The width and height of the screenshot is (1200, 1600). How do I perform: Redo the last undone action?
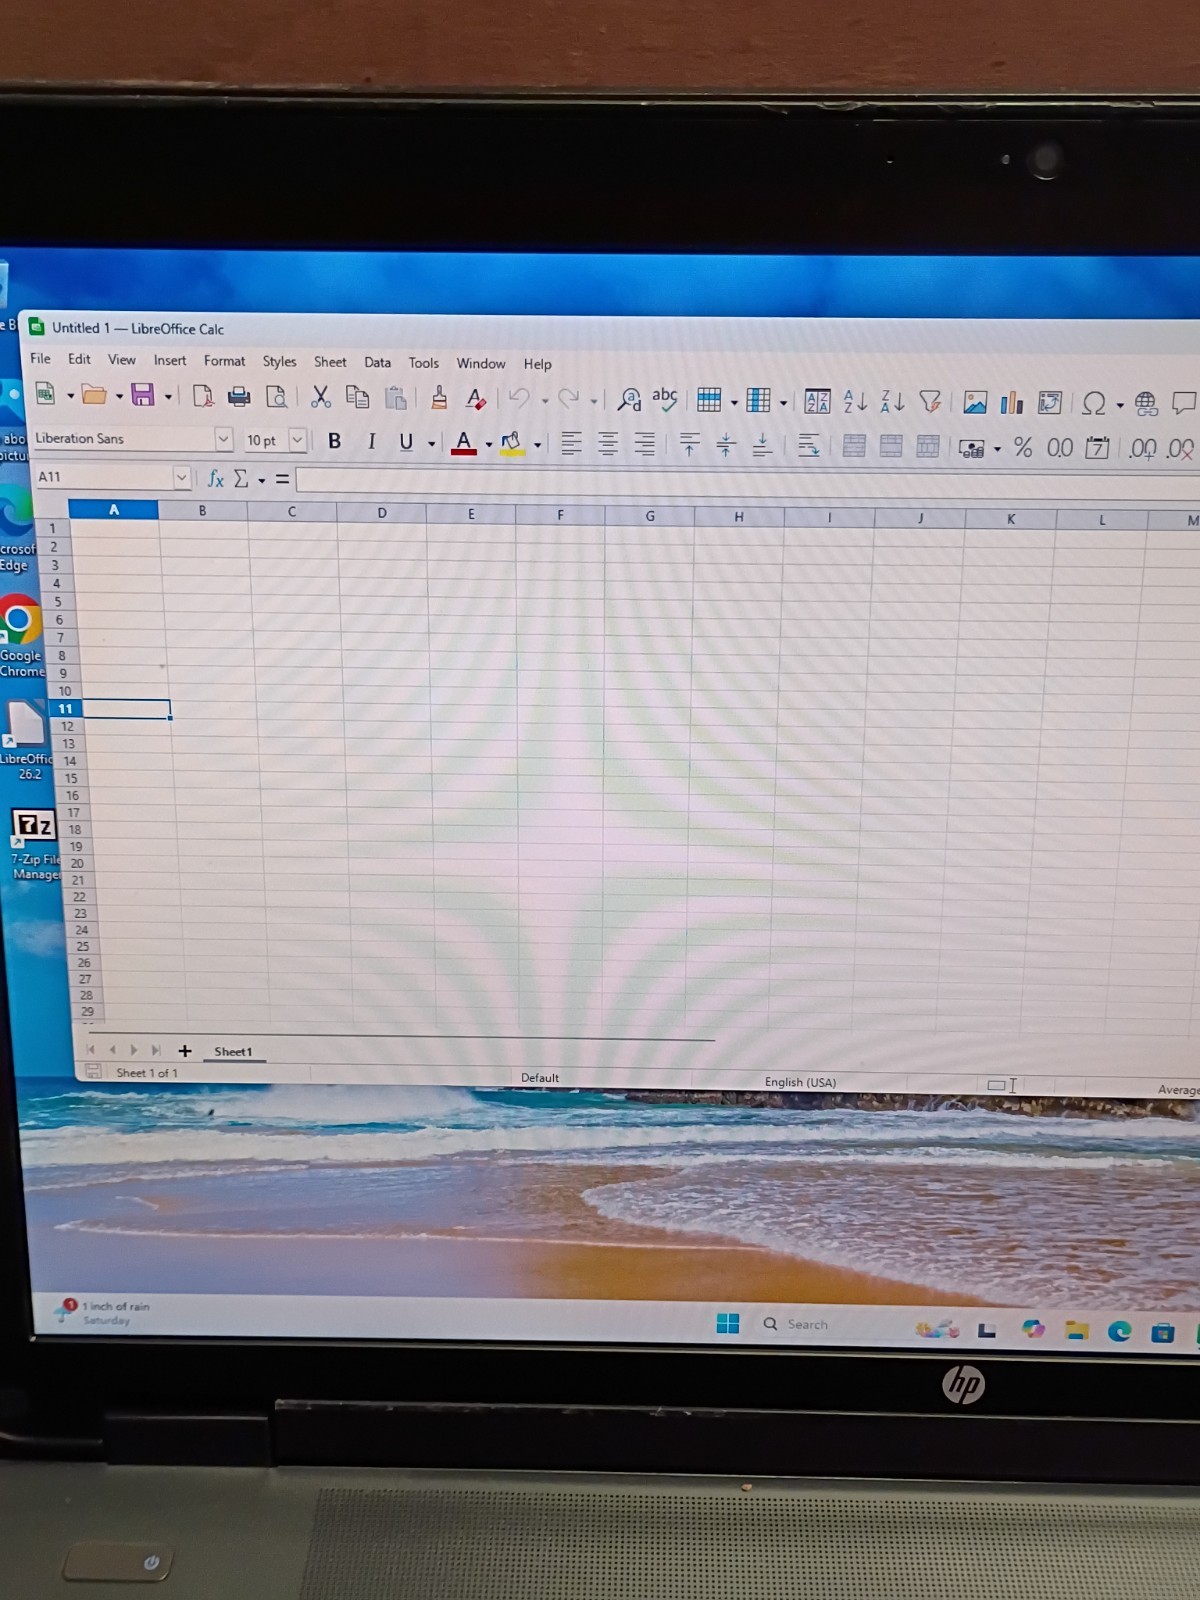pos(568,399)
